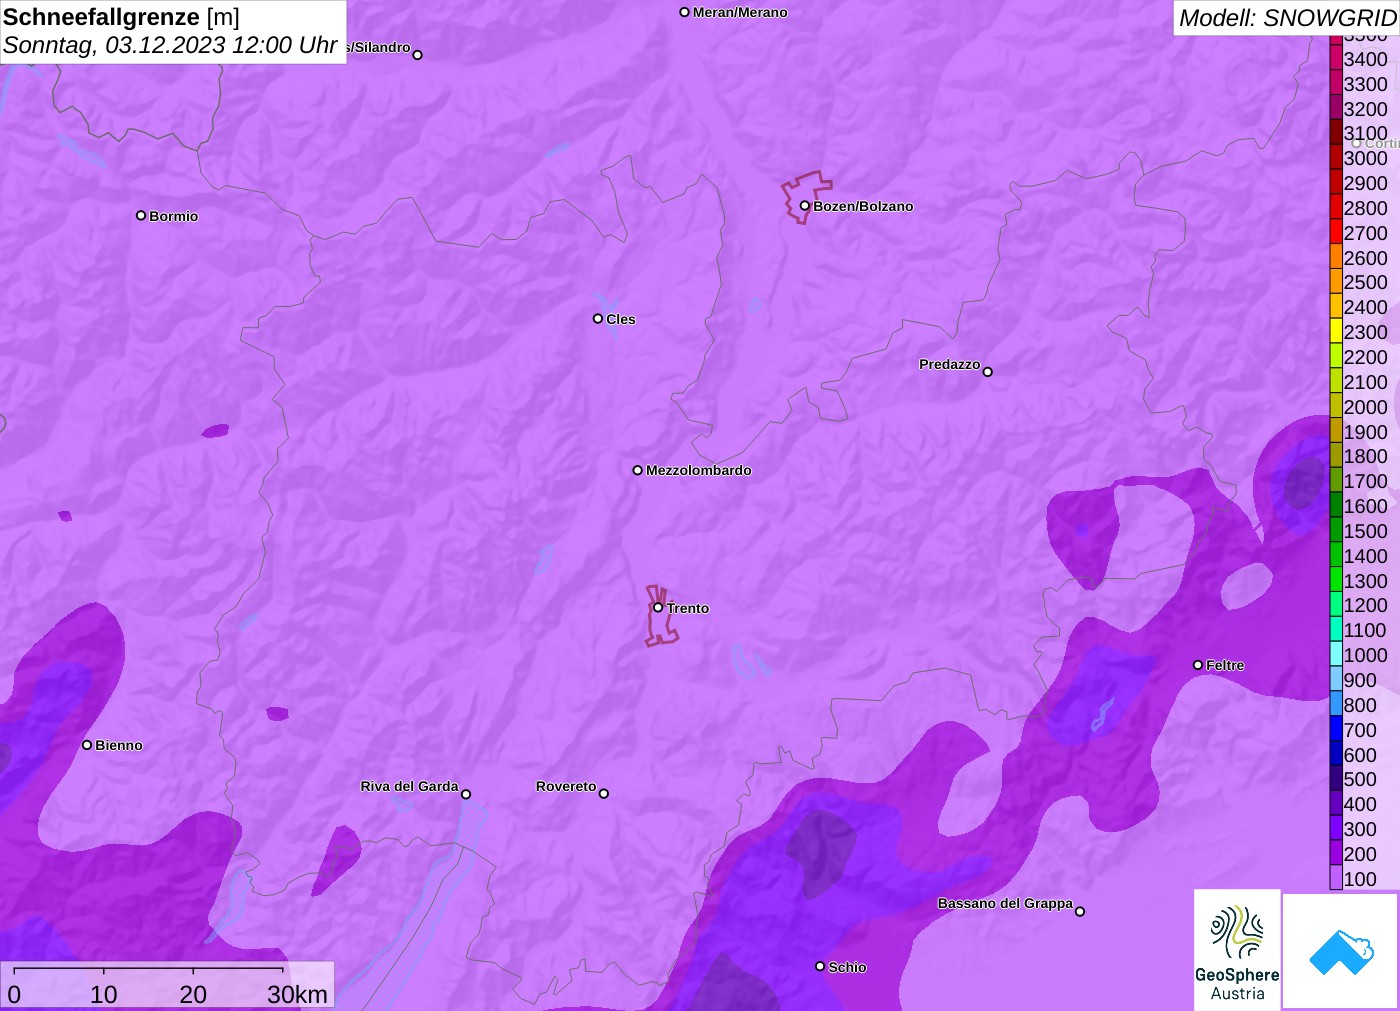Select the yellow 2300 m legend swatch
1400x1011 pixels.
click(x=1336, y=331)
